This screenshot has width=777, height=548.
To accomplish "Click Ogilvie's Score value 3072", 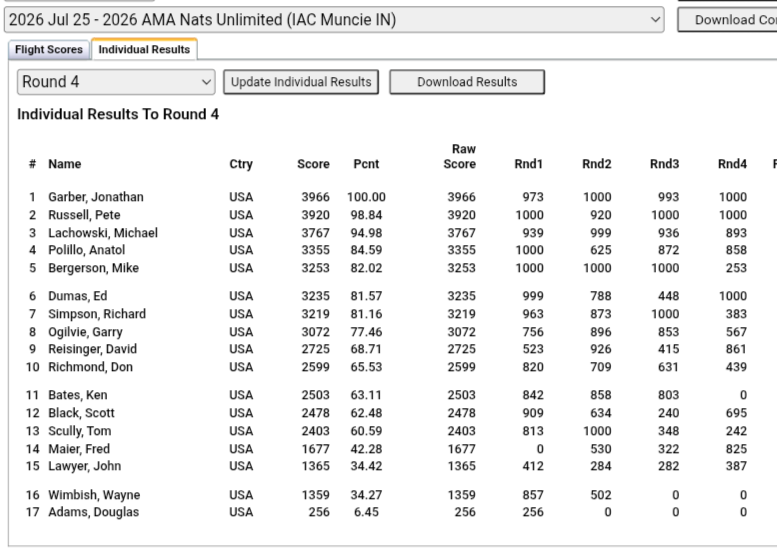I will (x=316, y=332).
